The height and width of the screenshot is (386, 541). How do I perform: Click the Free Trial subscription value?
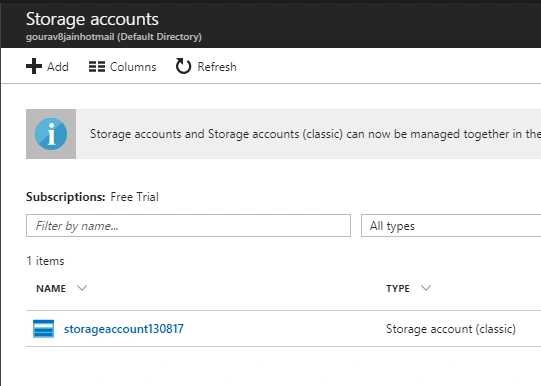pyautogui.click(x=135, y=197)
